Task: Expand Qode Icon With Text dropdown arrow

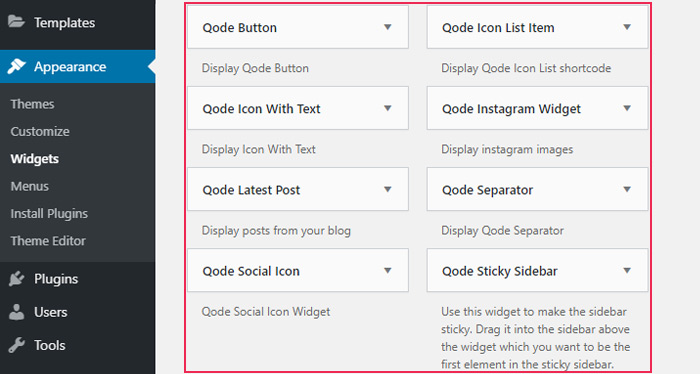Action: click(x=388, y=108)
